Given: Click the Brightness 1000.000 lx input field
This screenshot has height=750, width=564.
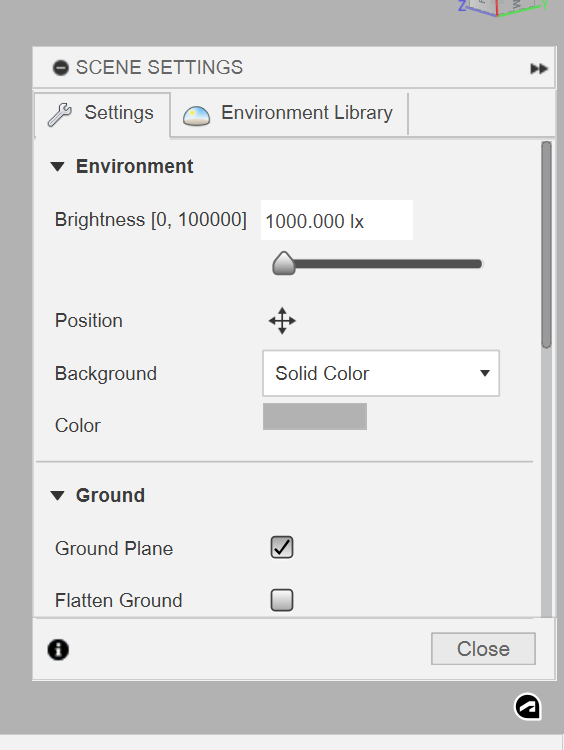Looking at the screenshot, I should (337, 220).
